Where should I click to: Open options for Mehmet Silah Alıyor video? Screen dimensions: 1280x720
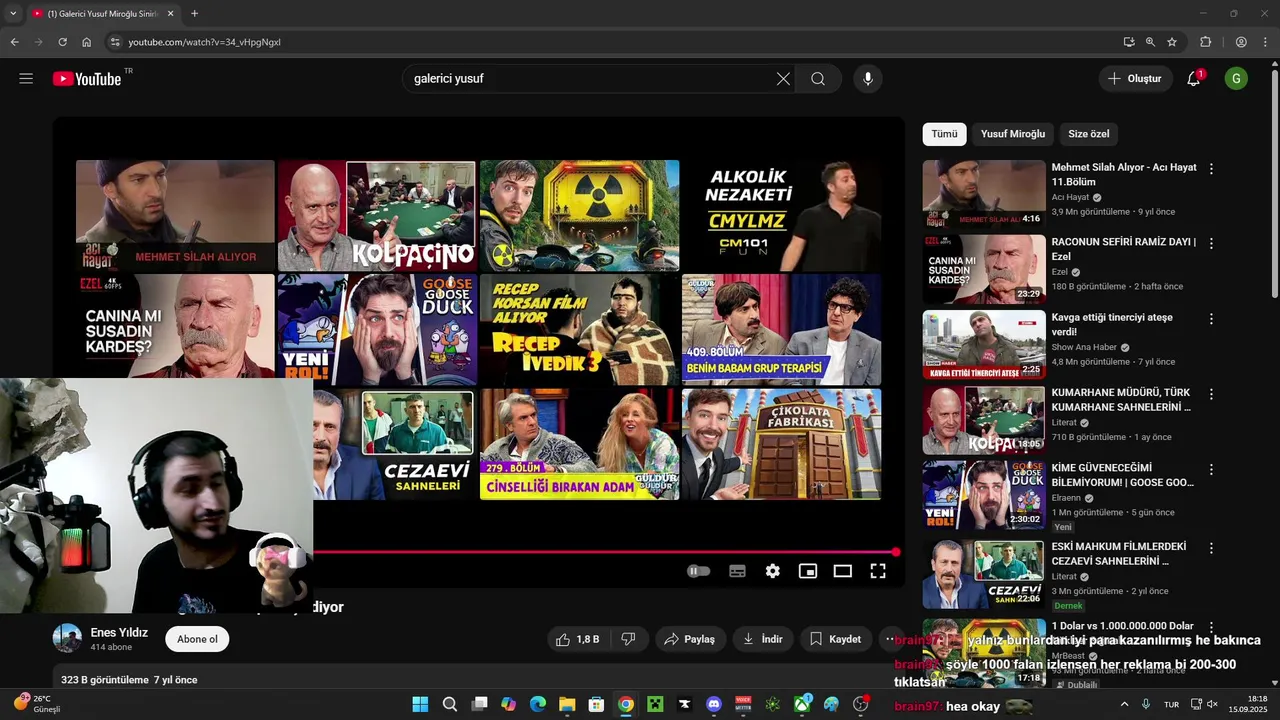tap(1211, 169)
